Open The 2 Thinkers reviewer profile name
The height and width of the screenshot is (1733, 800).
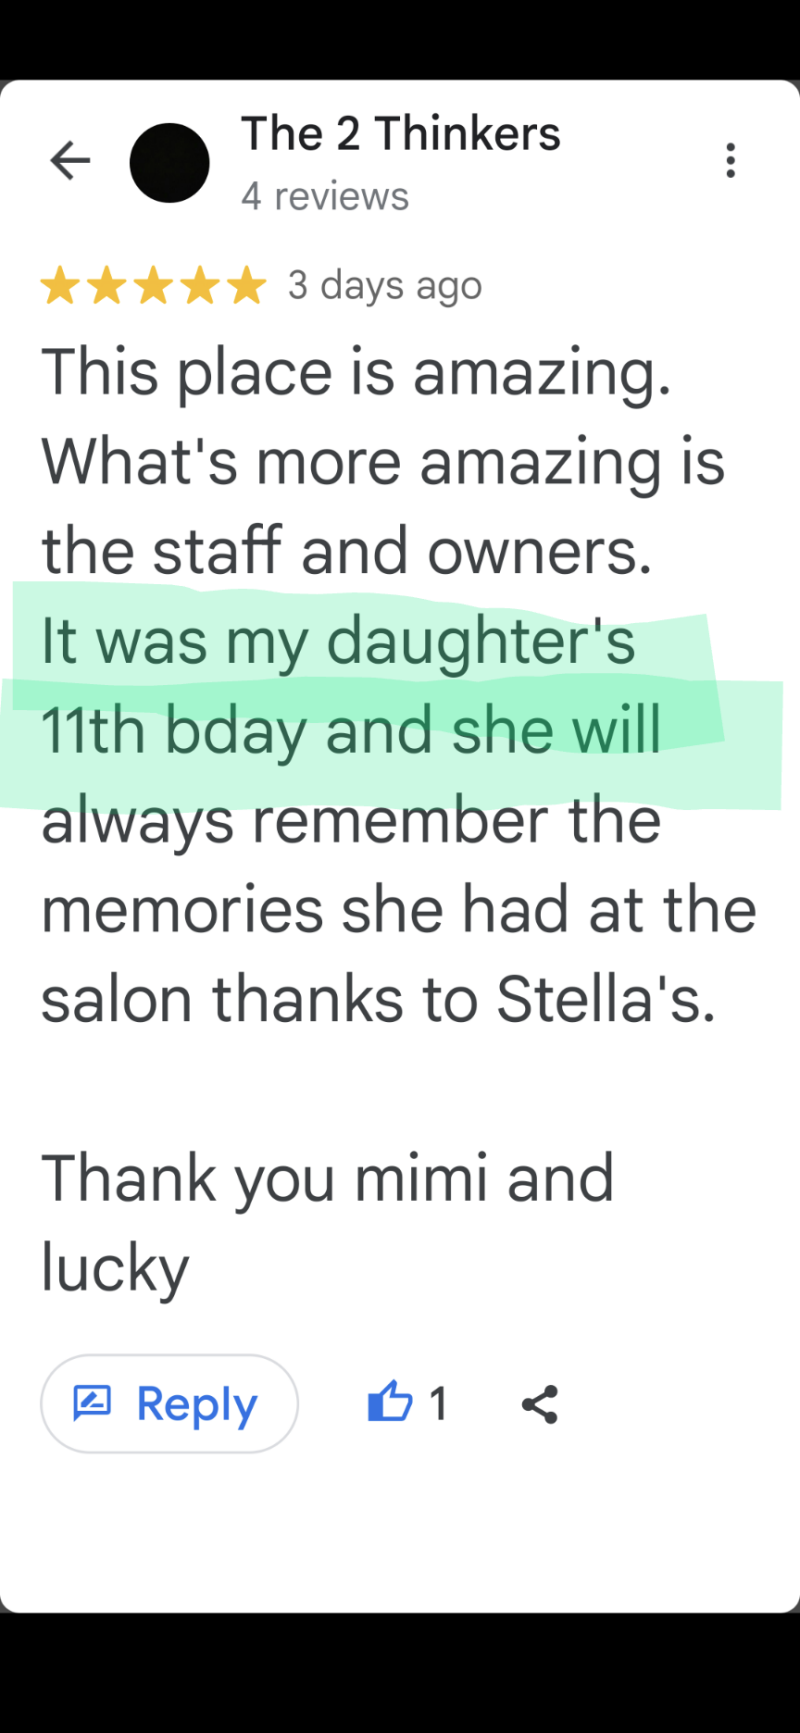[400, 134]
